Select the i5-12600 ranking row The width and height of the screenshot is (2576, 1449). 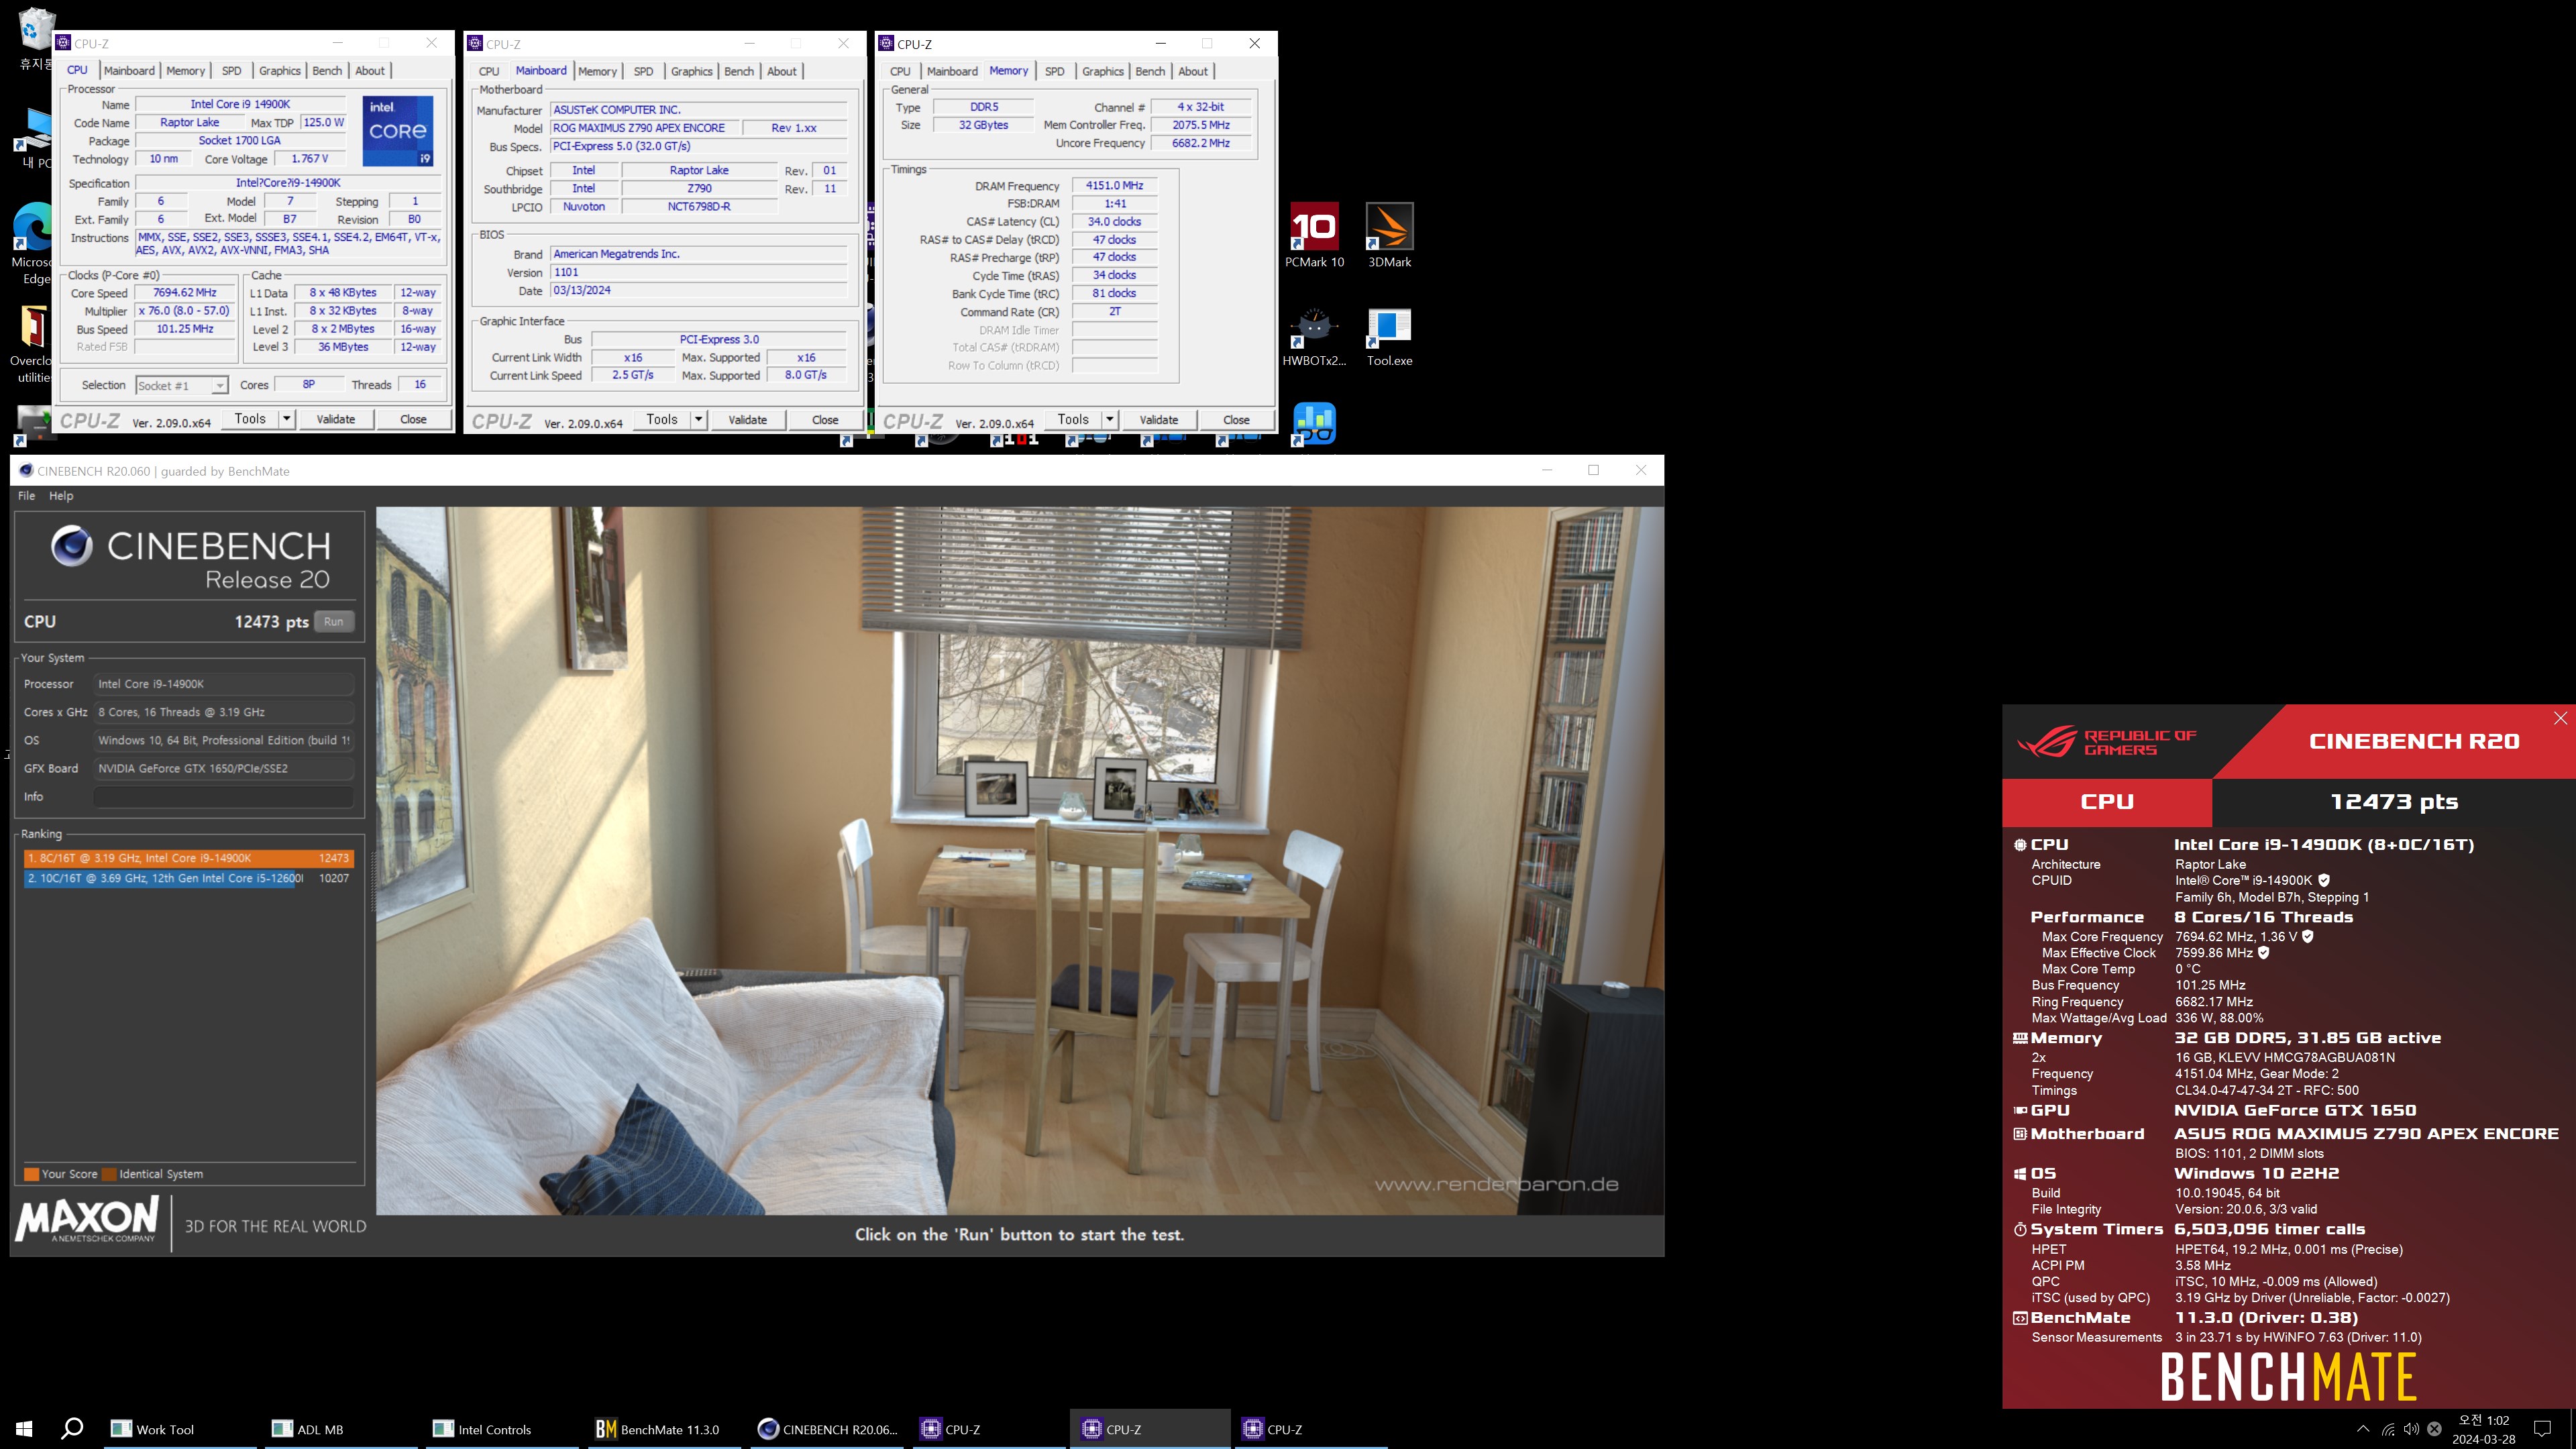(x=189, y=878)
